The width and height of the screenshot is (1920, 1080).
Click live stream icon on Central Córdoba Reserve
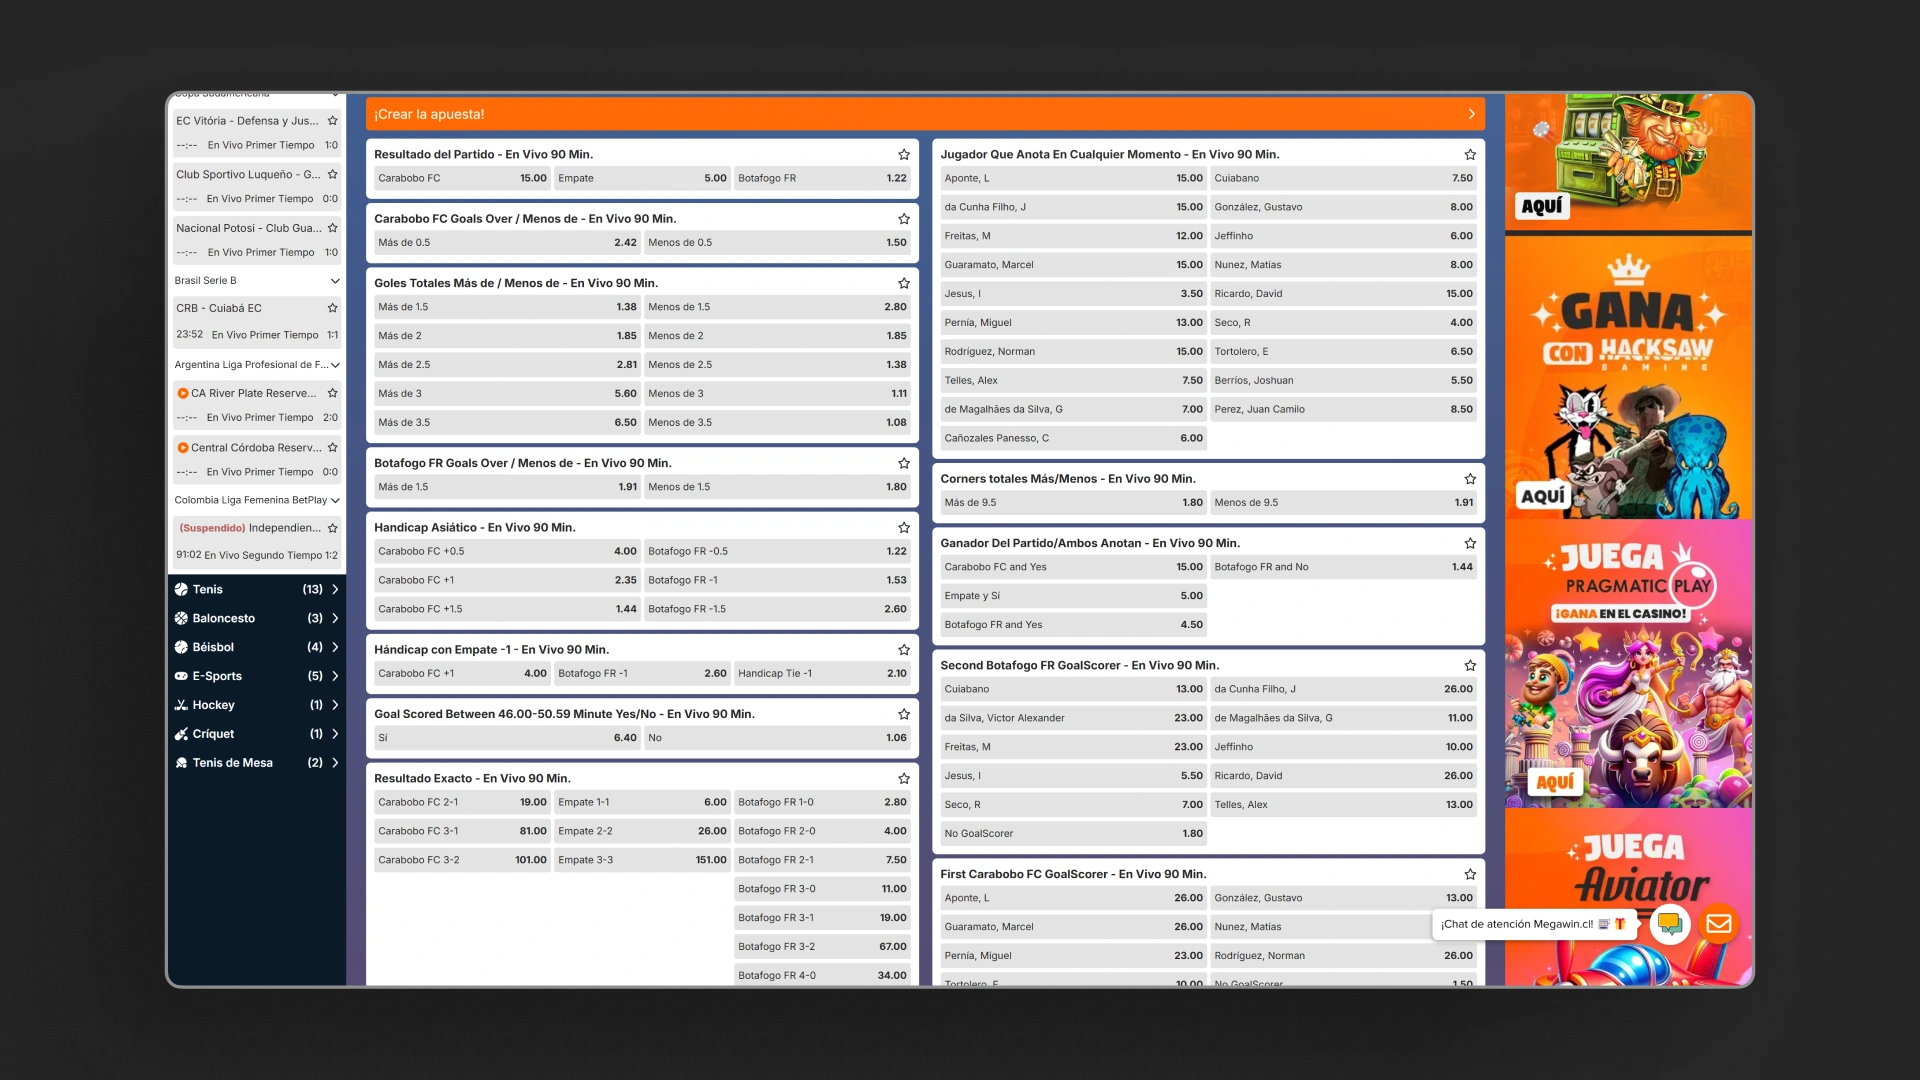coord(183,448)
